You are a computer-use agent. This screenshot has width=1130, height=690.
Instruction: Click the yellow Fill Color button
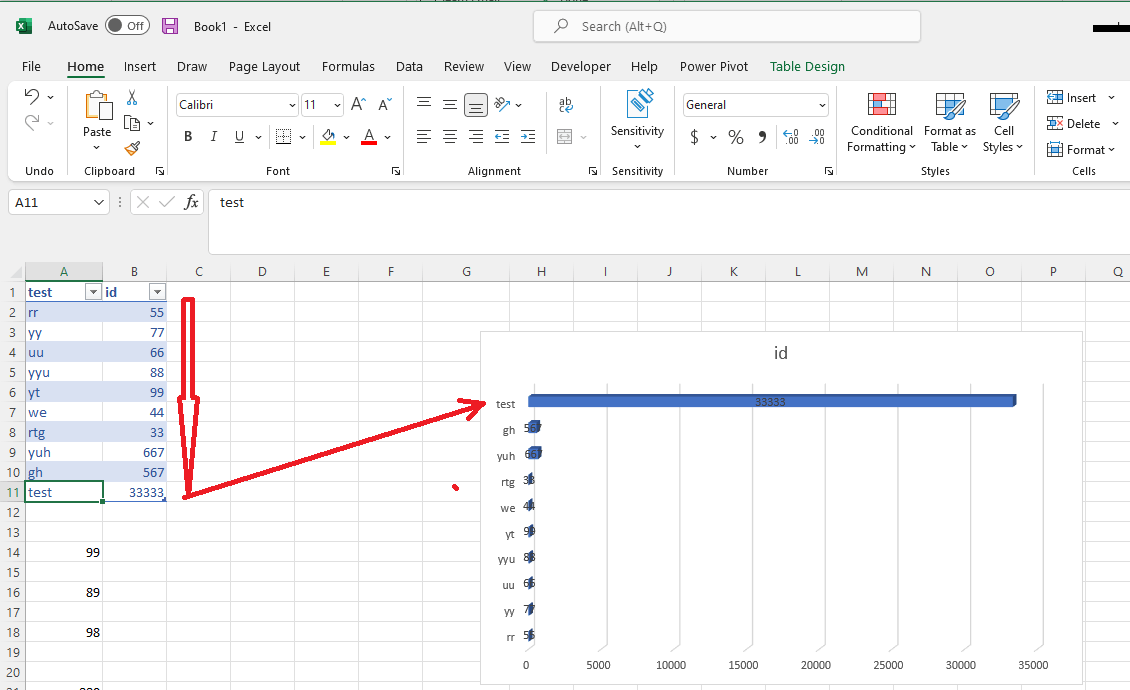click(329, 136)
